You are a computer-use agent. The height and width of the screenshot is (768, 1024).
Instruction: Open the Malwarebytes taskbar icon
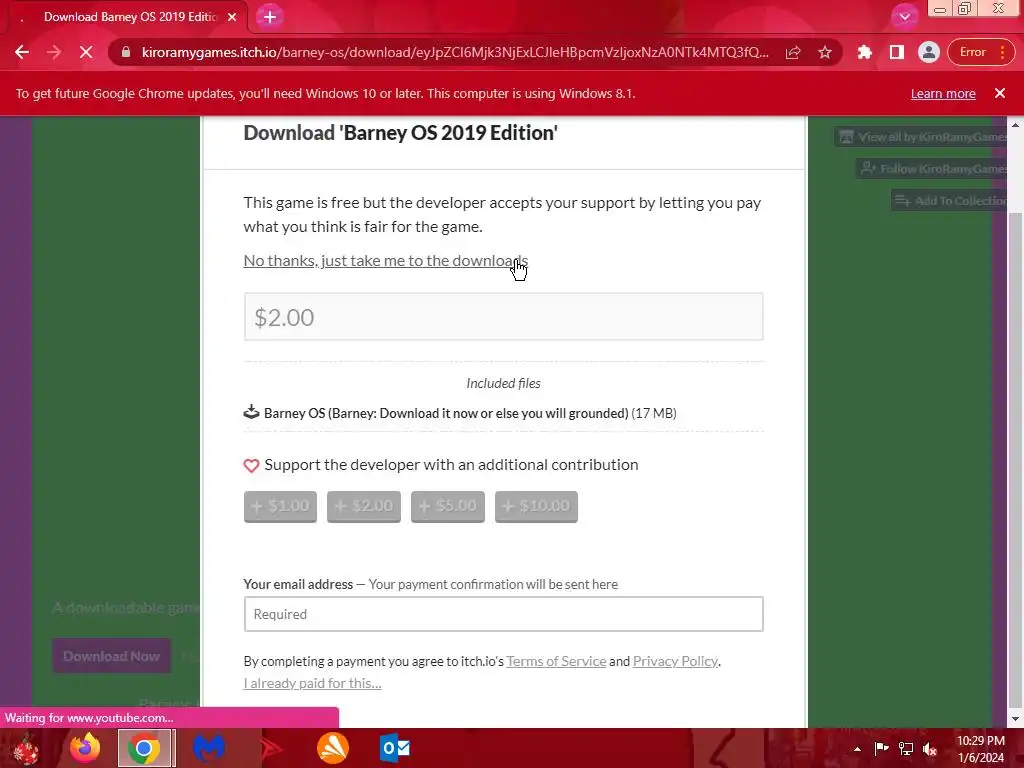209,748
